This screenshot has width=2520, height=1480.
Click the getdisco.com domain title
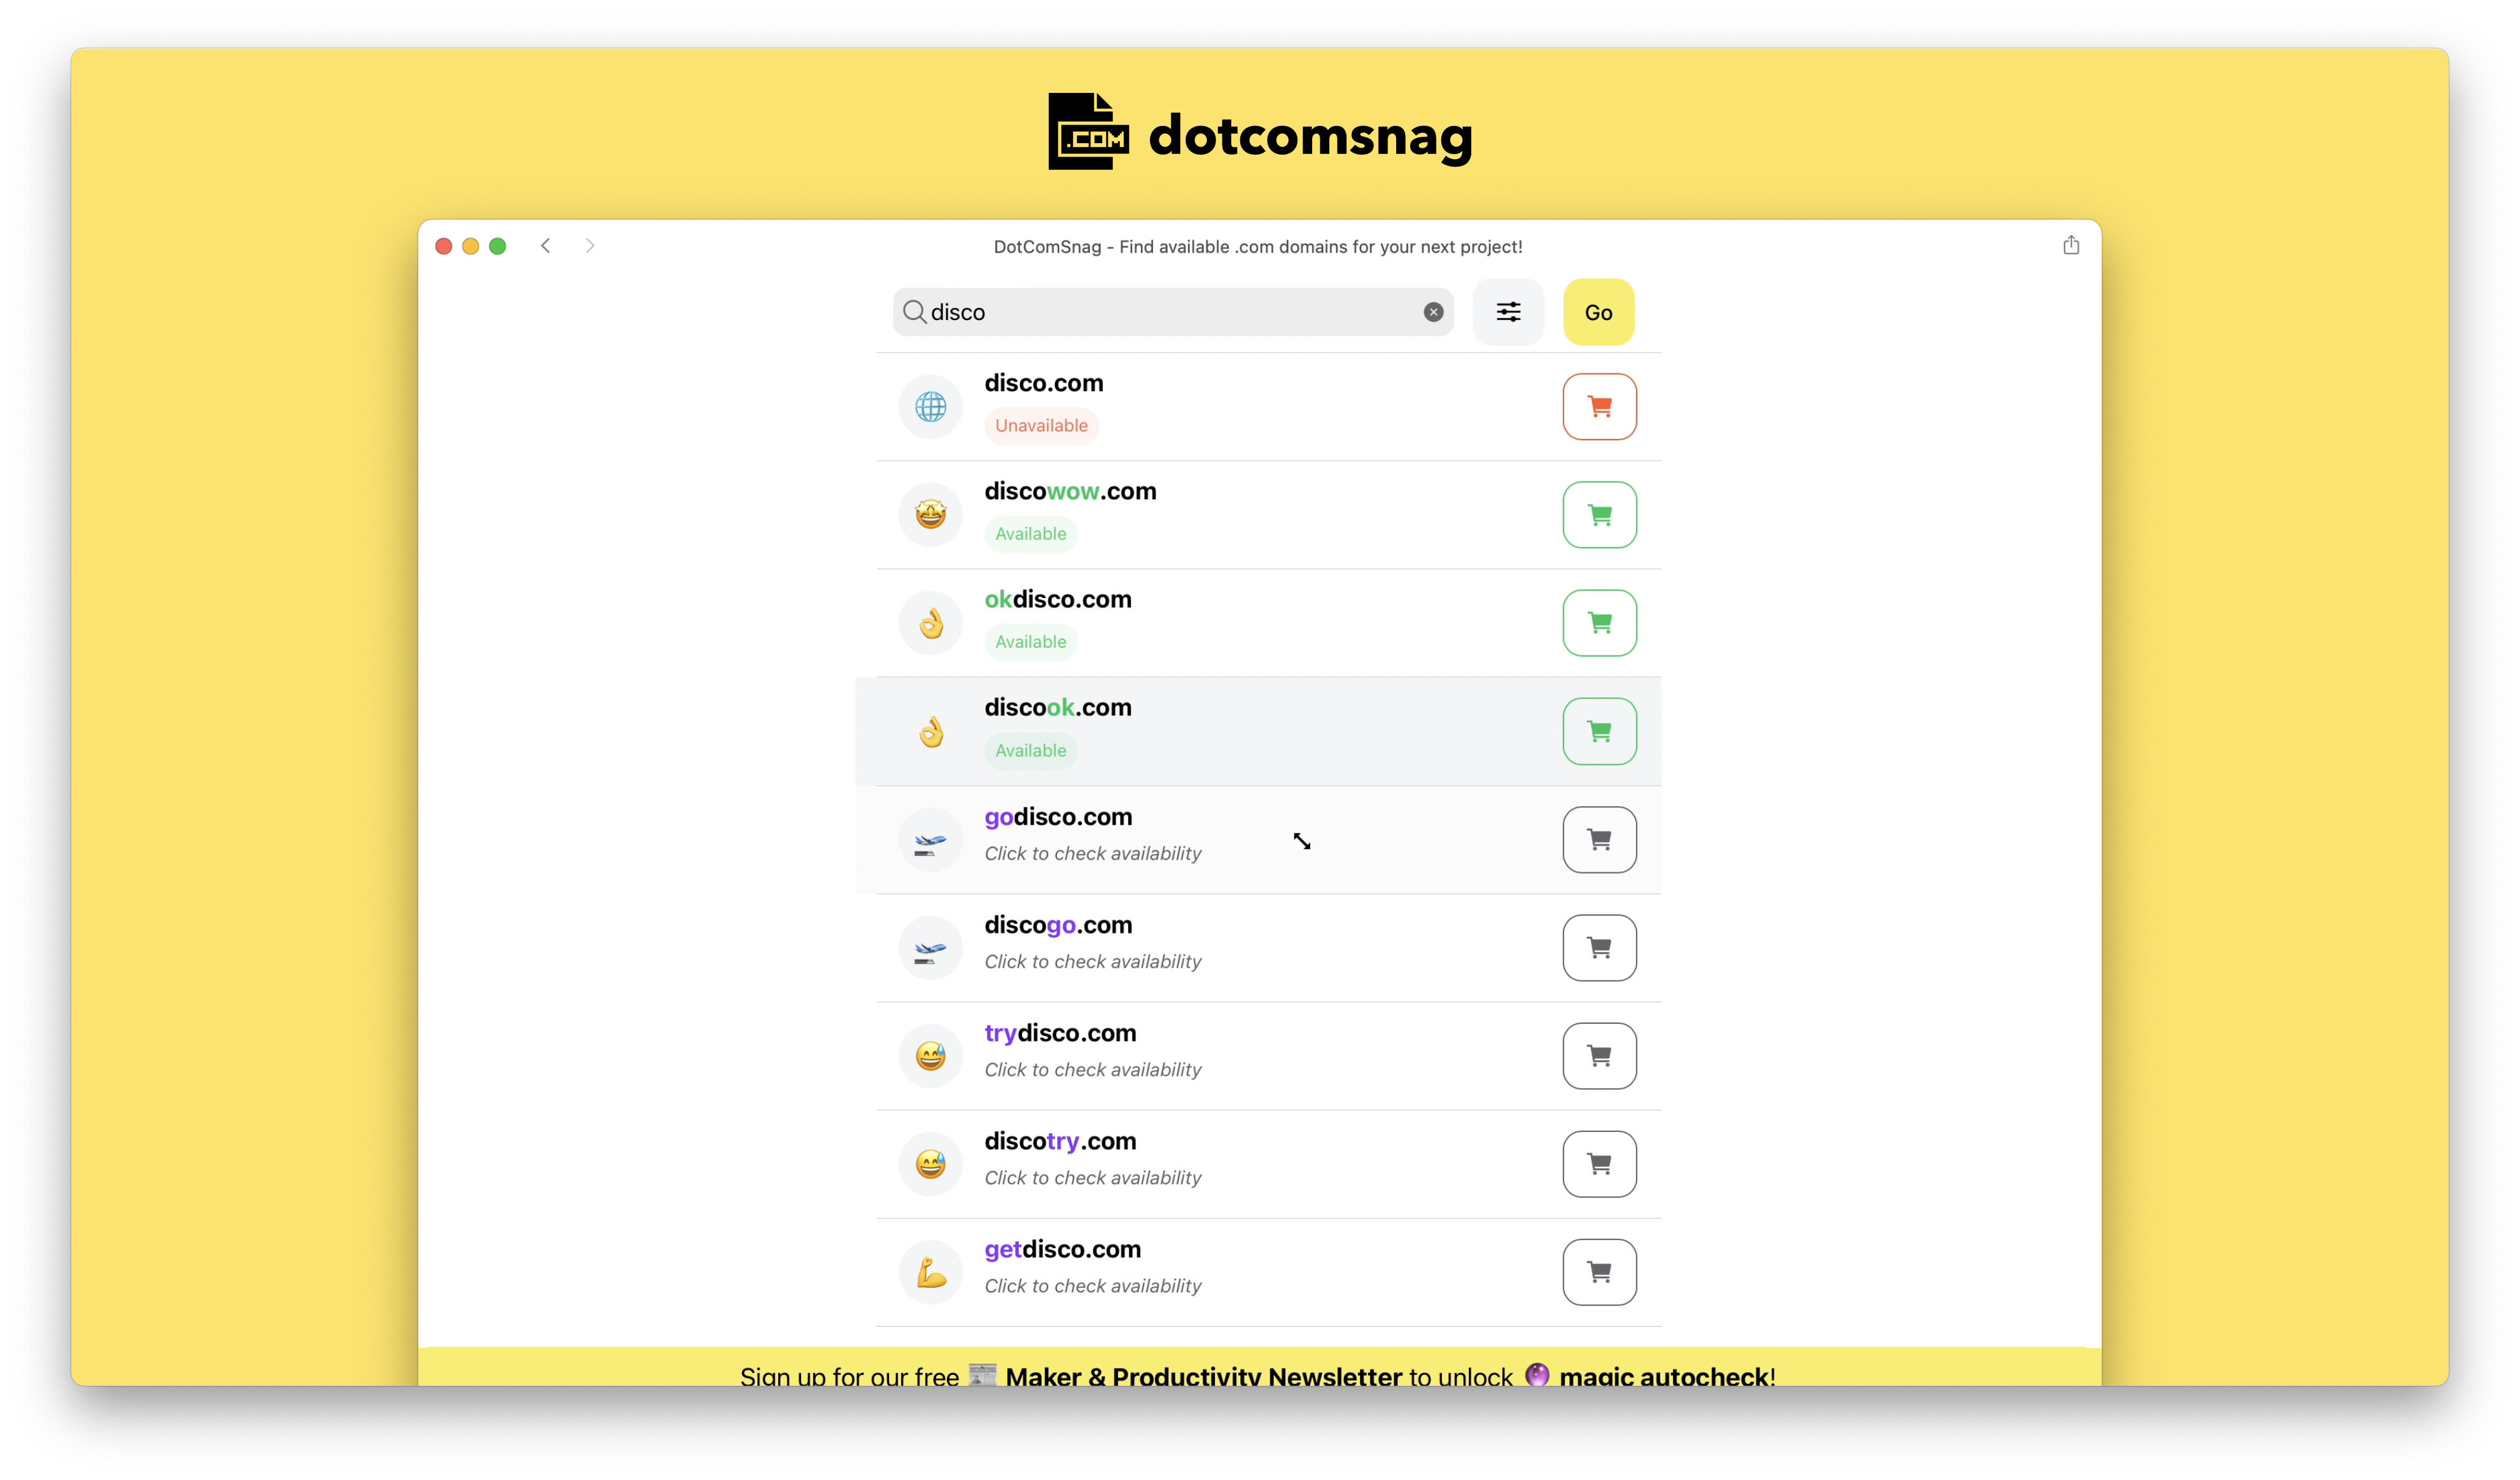[x=1062, y=1249]
